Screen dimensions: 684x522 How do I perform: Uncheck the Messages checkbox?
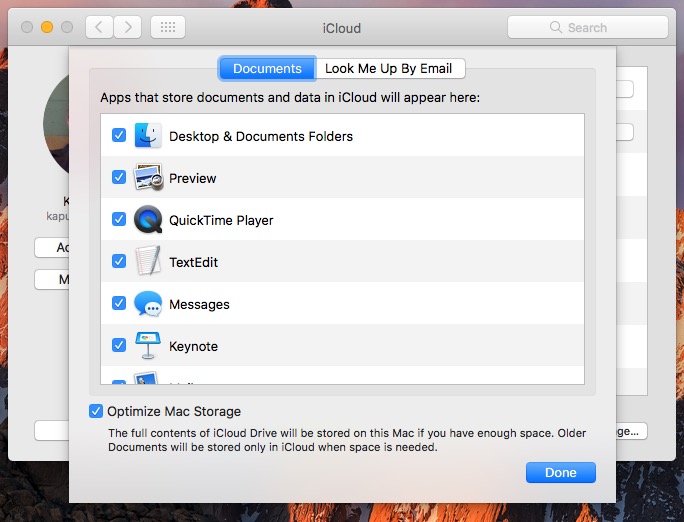119,303
